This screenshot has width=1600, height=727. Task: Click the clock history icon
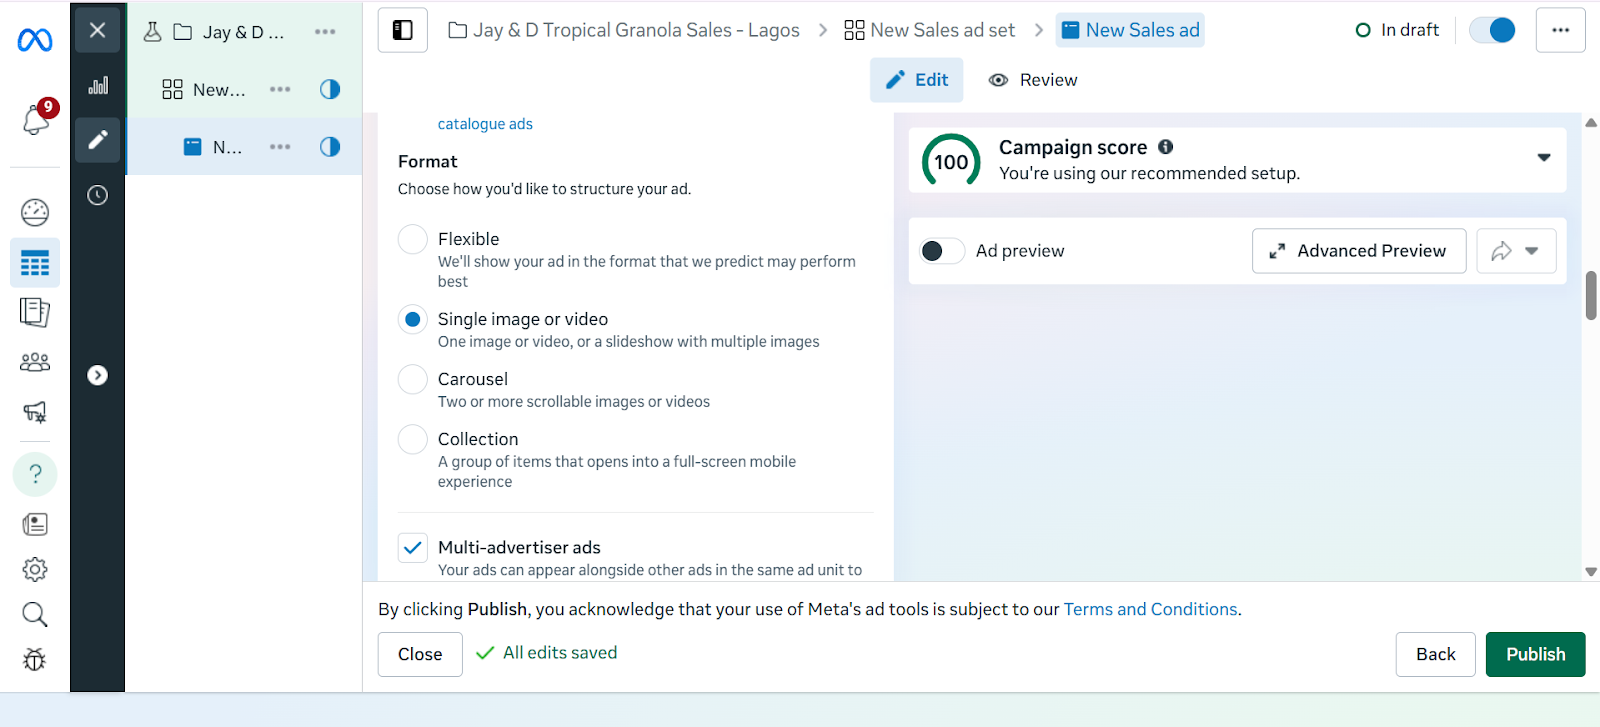(x=97, y=195)
